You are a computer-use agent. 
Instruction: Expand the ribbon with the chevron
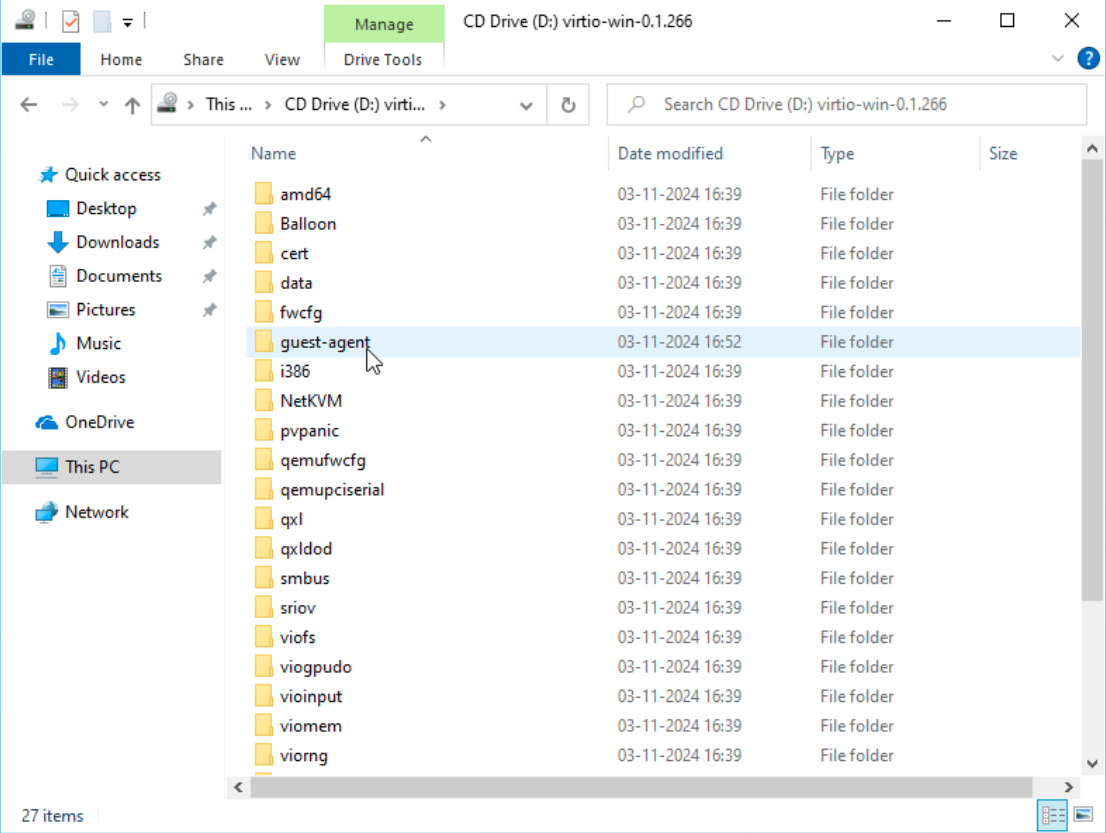tap(1058, 59)
